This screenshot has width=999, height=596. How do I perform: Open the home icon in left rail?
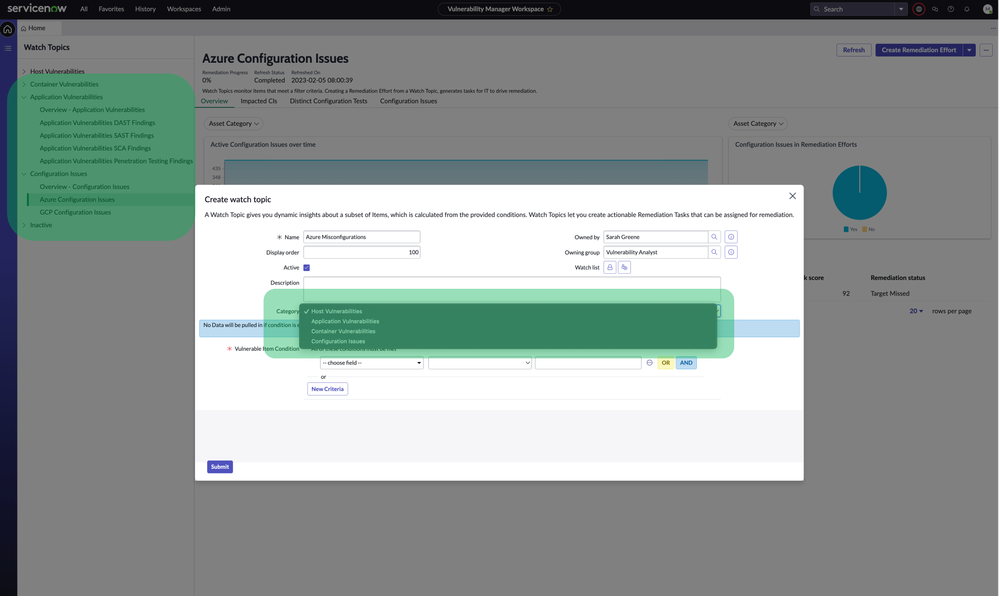click(8, 29)
